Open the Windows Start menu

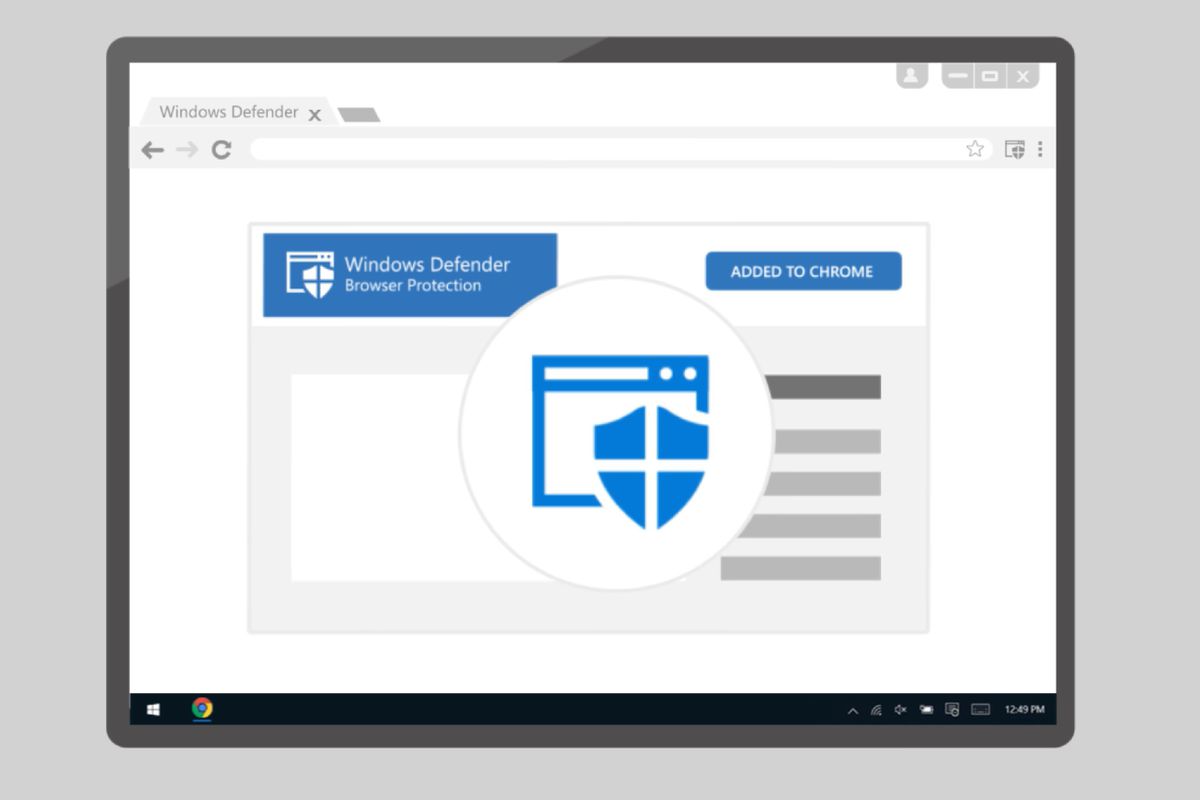click(153, 710)
